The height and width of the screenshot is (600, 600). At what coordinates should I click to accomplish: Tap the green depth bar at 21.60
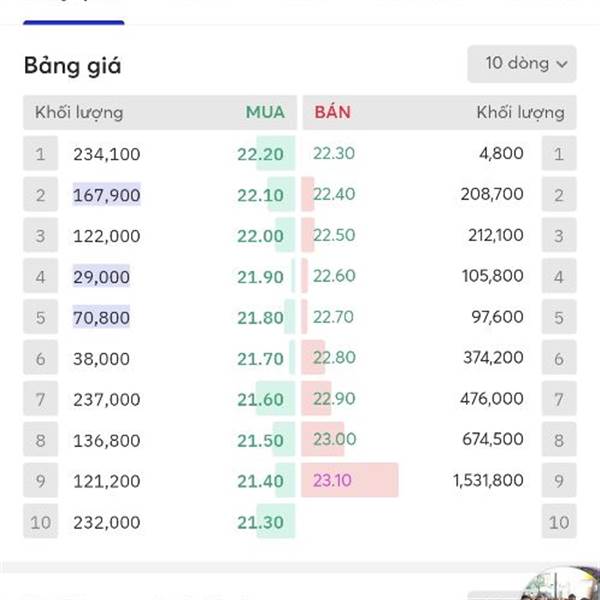point(276,398)
